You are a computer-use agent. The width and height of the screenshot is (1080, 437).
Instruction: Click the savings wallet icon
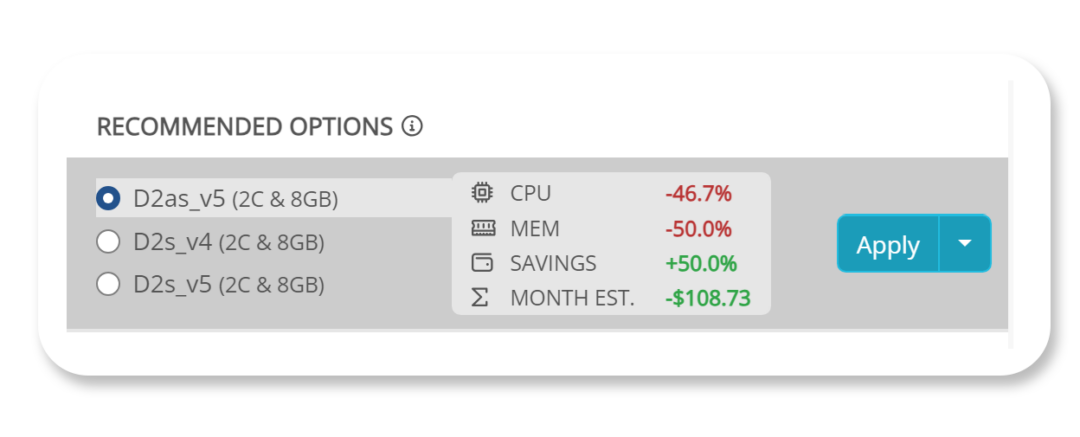coord(482,264)
